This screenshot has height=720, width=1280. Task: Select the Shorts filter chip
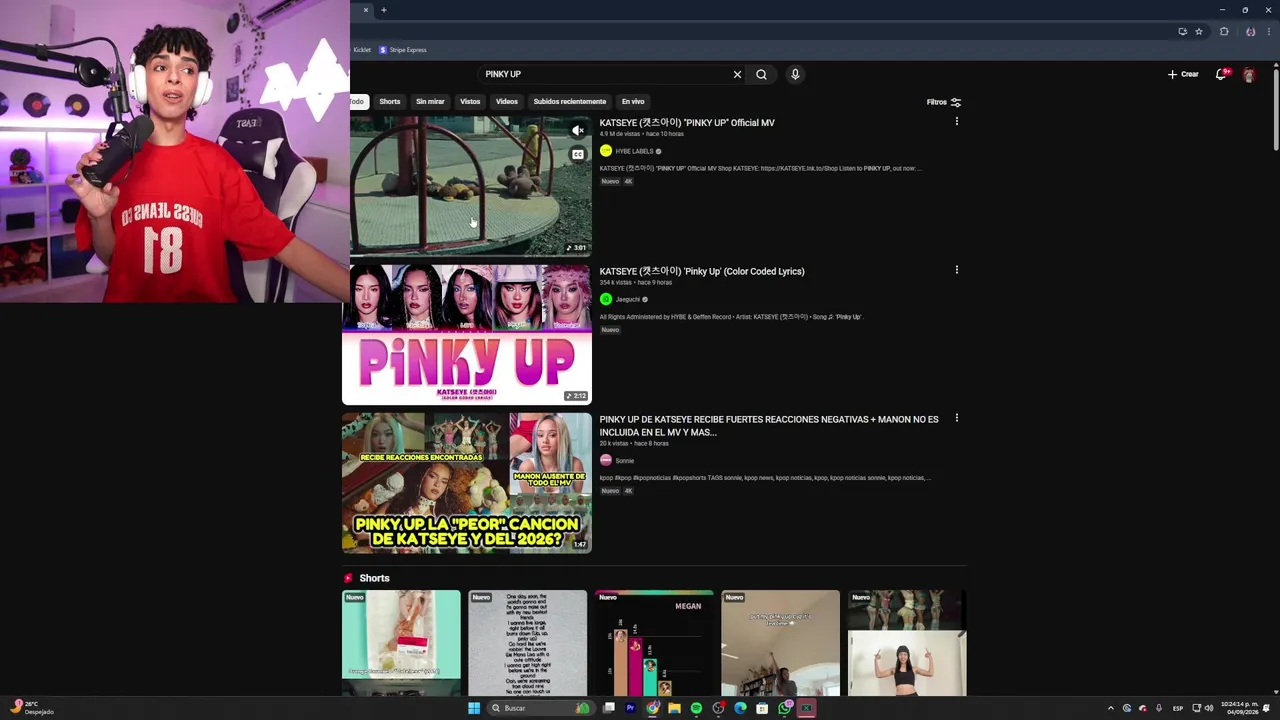(390, 101)
